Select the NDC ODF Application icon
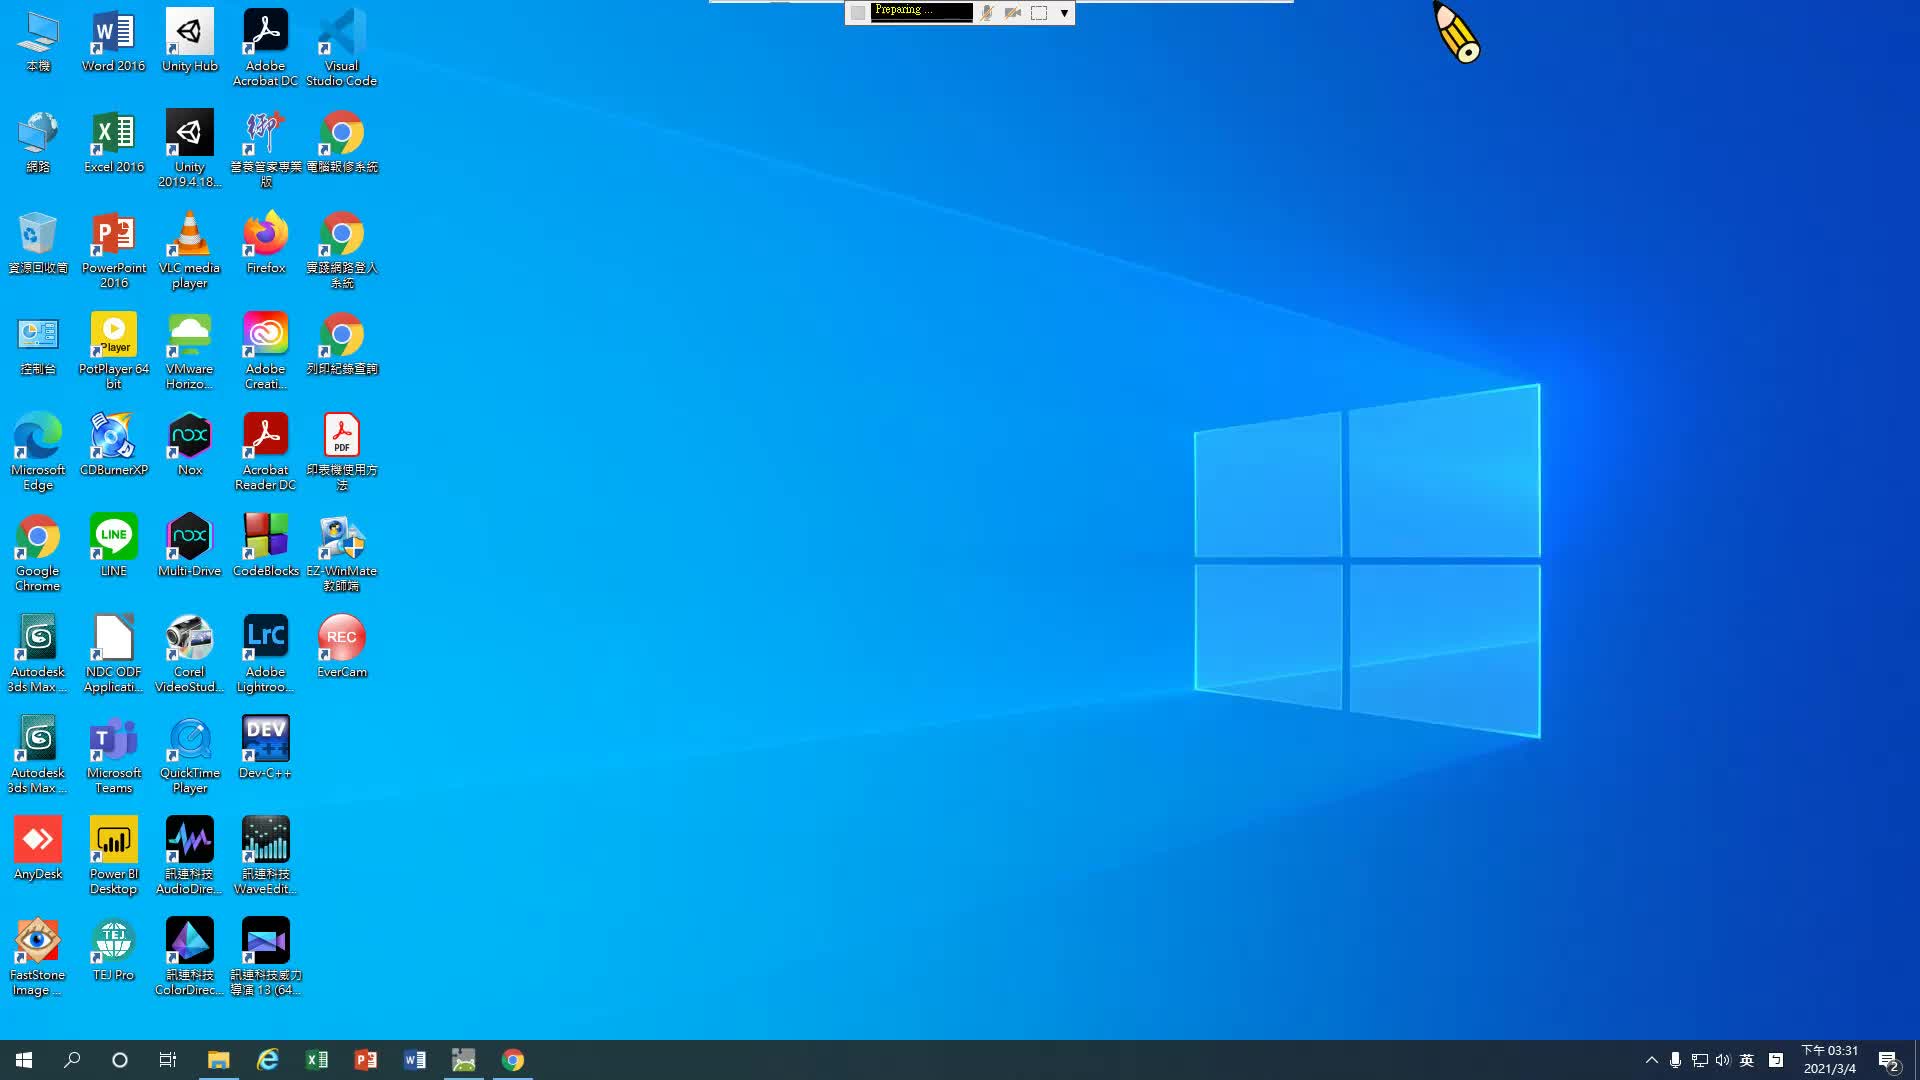 click(x=113, y=654)
